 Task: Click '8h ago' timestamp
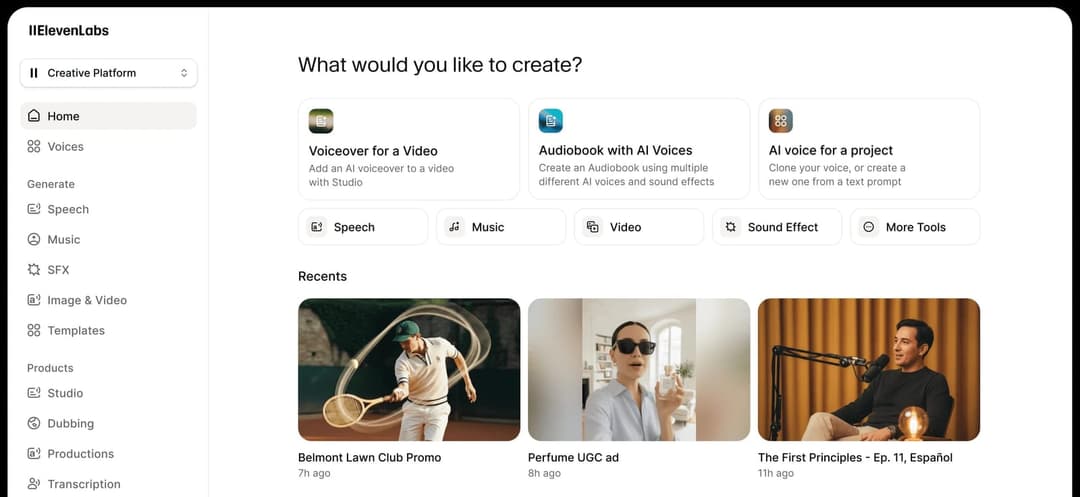(544, 473)
